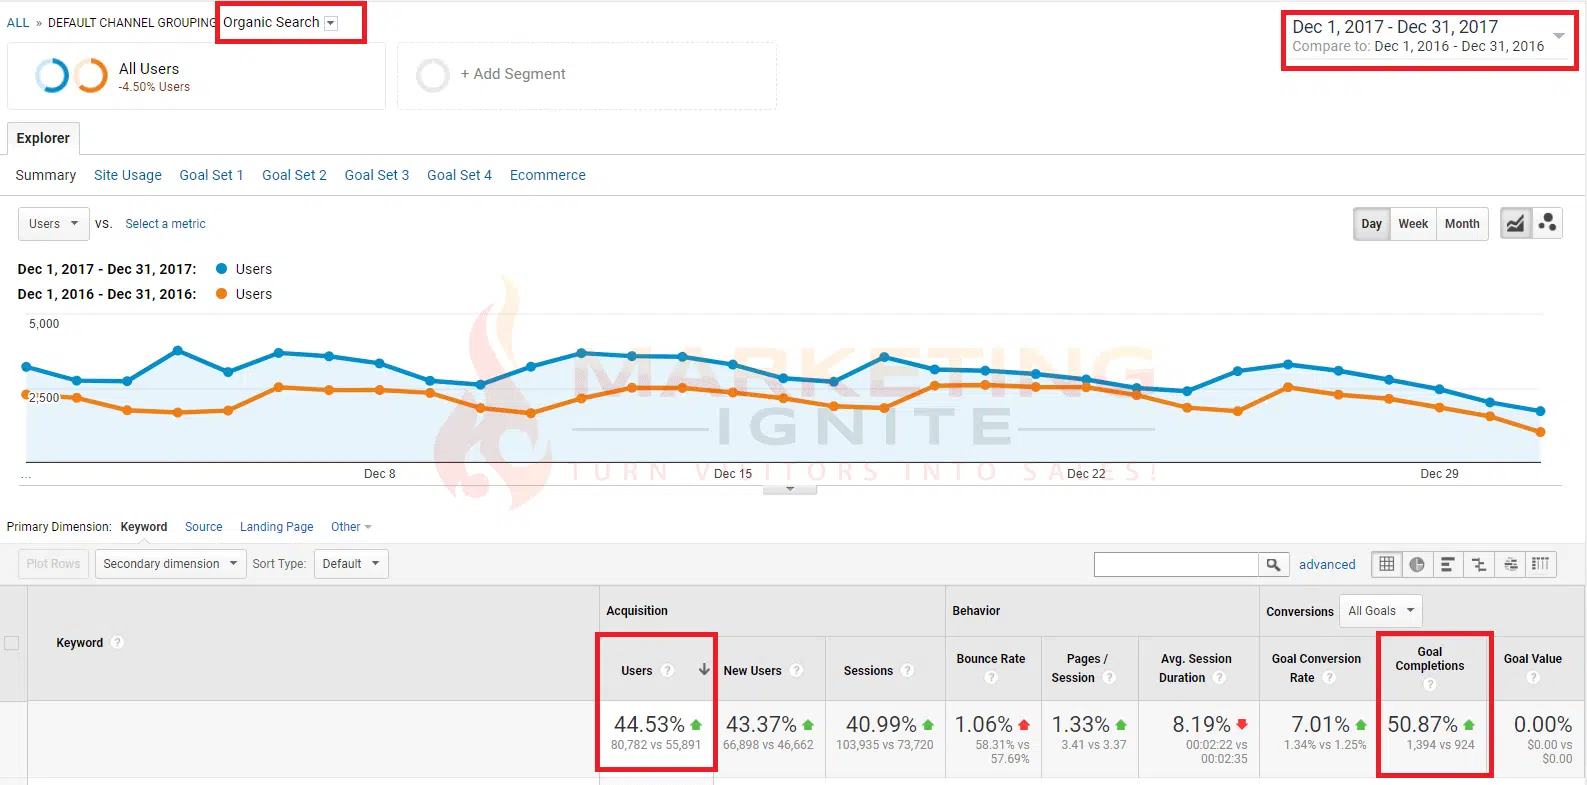Click the magnifier search button
This screenshot has width=1587, height=785.
[x=1273, y=565]
